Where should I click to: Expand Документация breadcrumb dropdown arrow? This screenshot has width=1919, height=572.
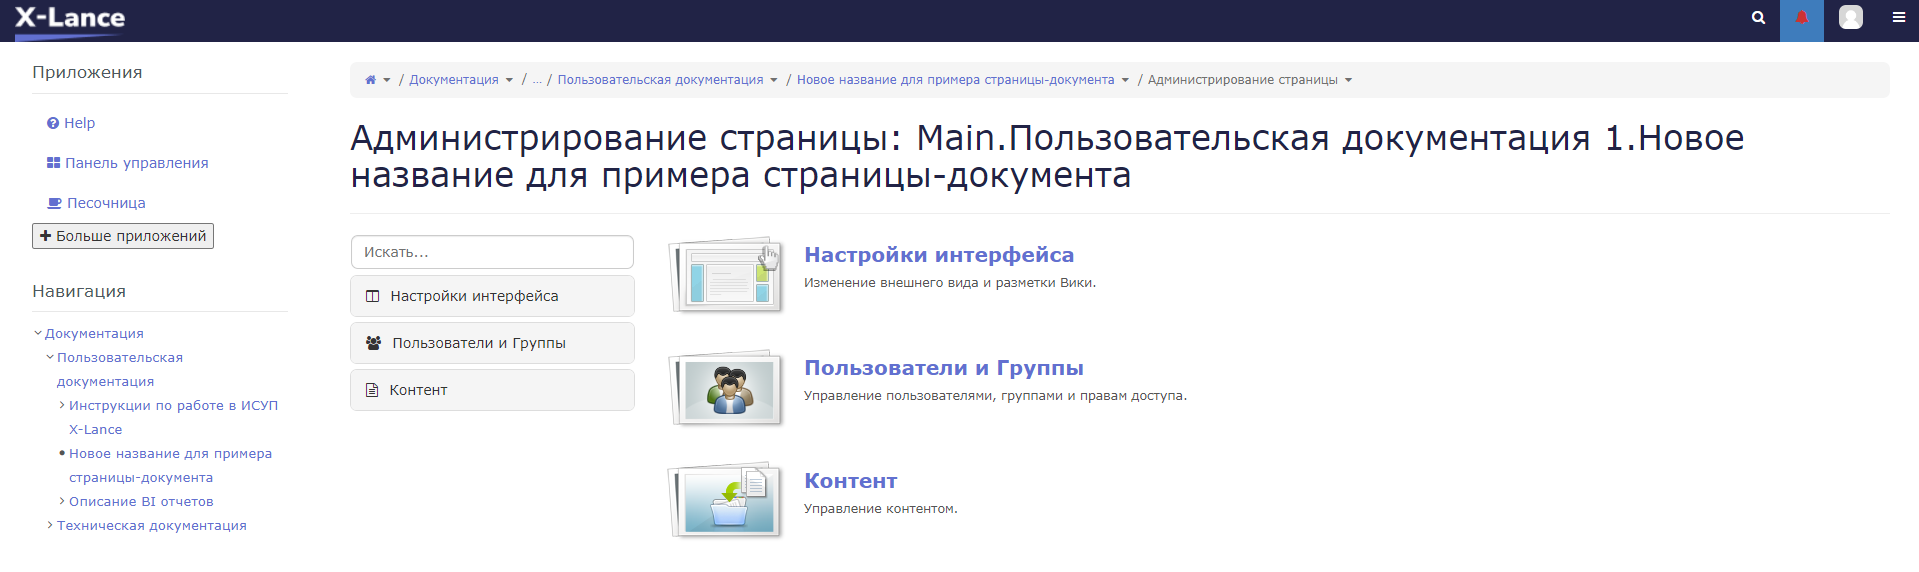tap(509, 80)
